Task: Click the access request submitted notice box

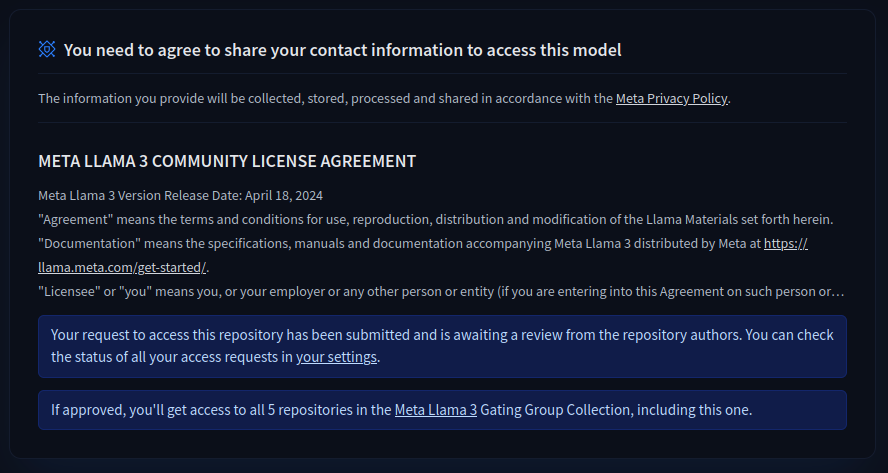Action: [442, 346]
